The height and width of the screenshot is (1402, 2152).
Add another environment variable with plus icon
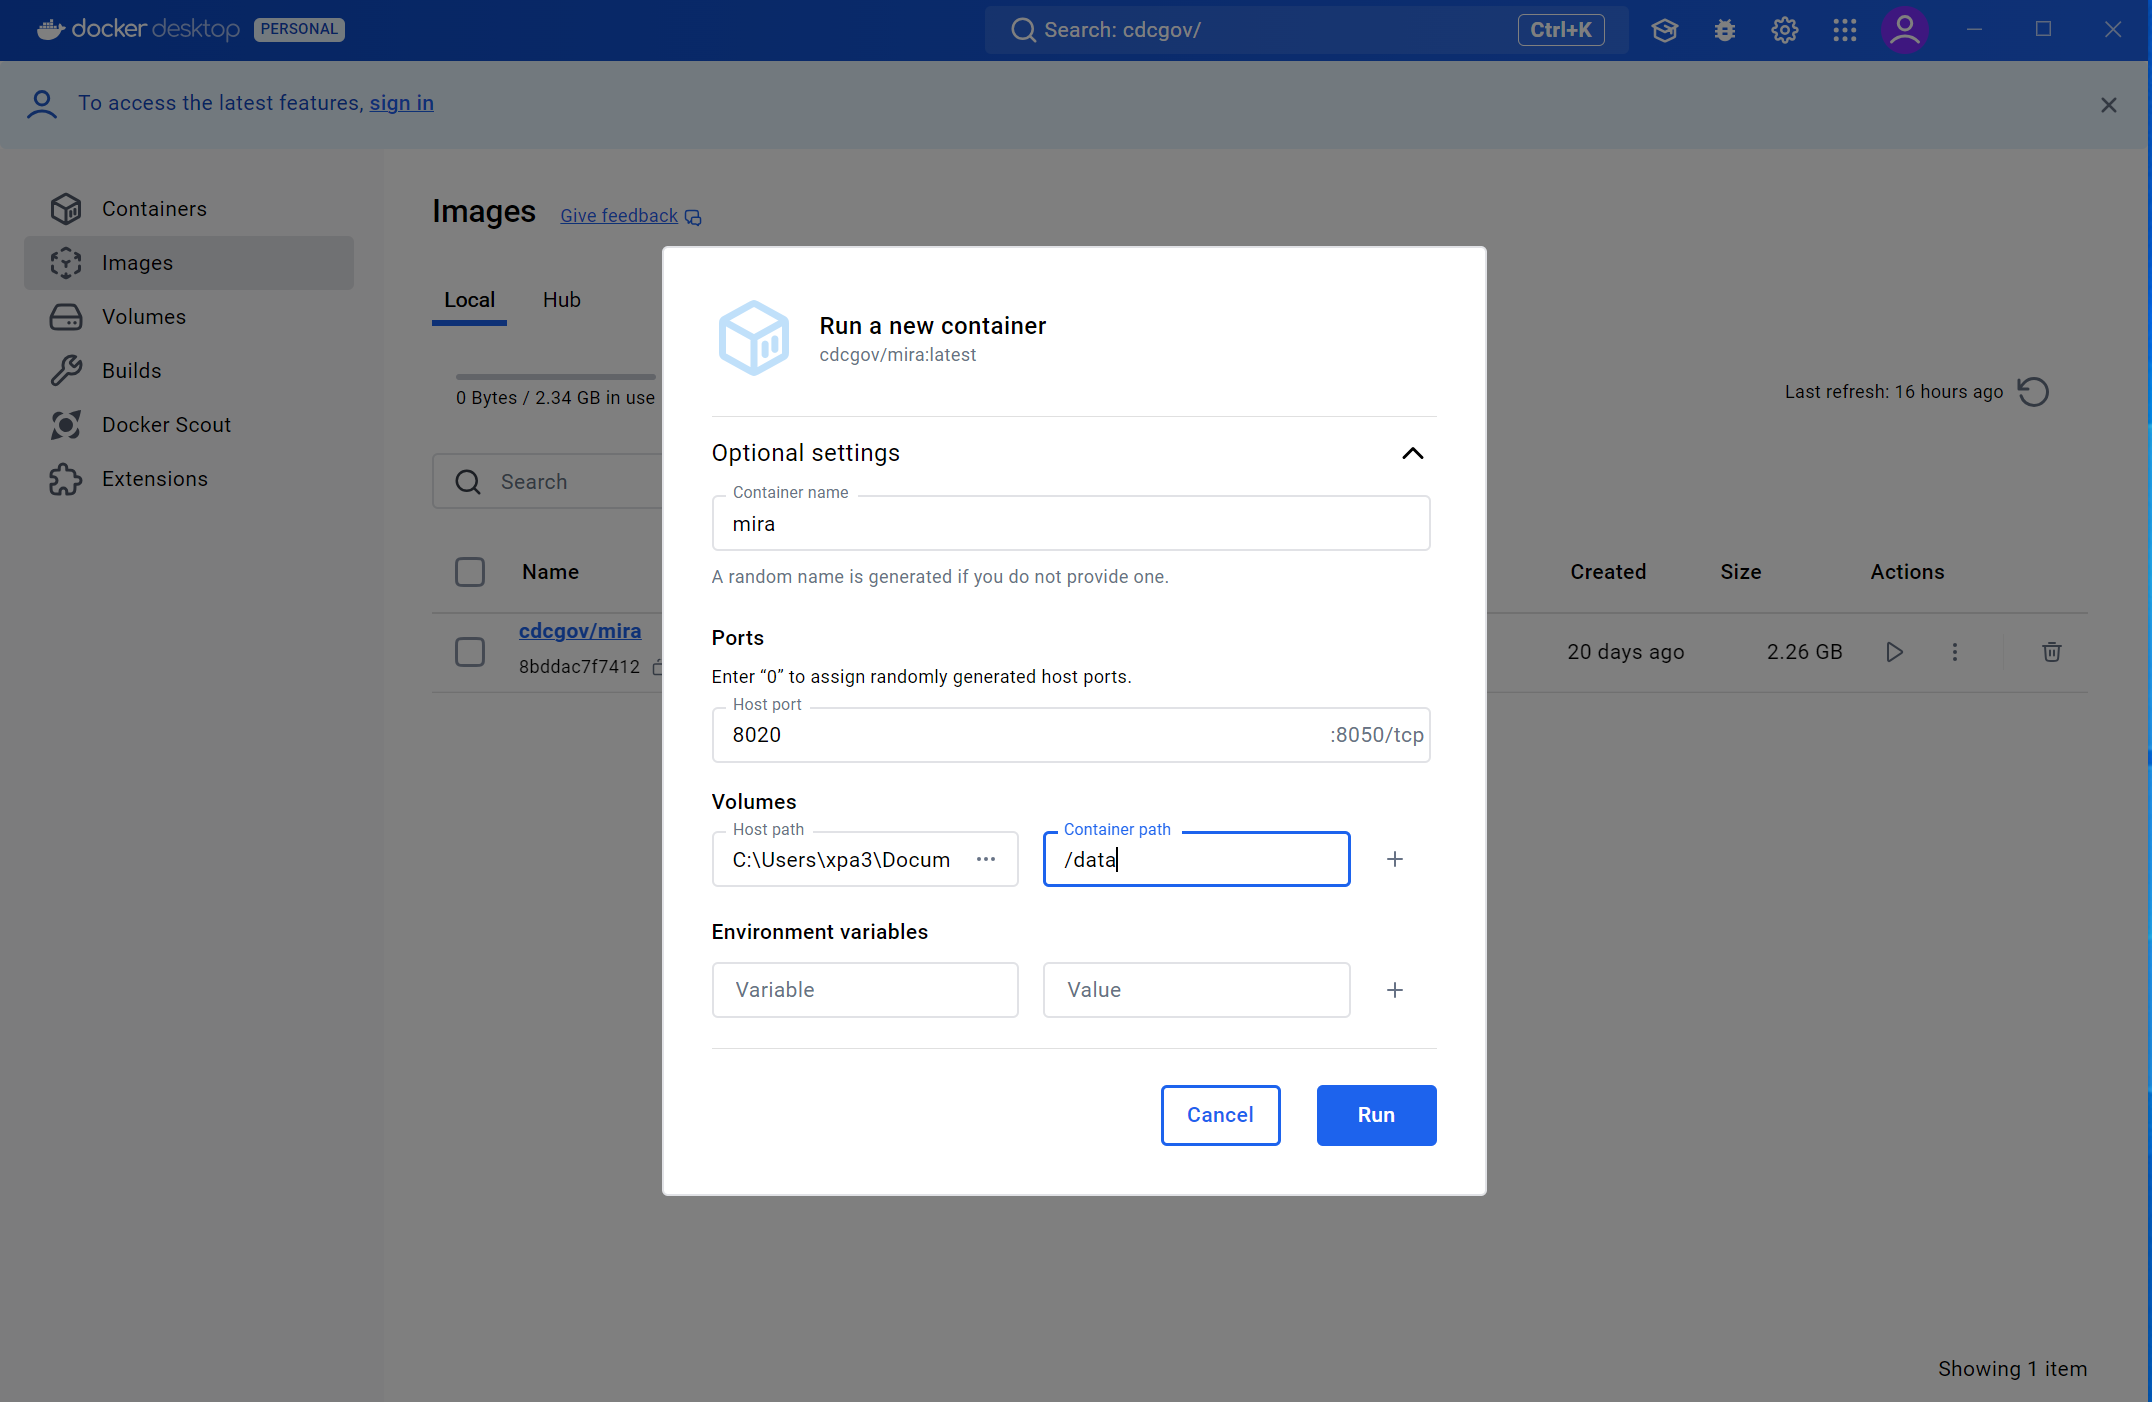[1395, 990]
